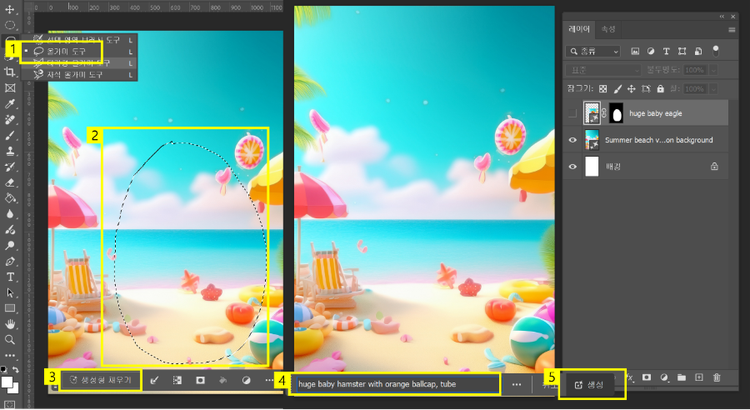Lock layer position
Viewport: 750px width, 410px height.
[x=631, y=89]
